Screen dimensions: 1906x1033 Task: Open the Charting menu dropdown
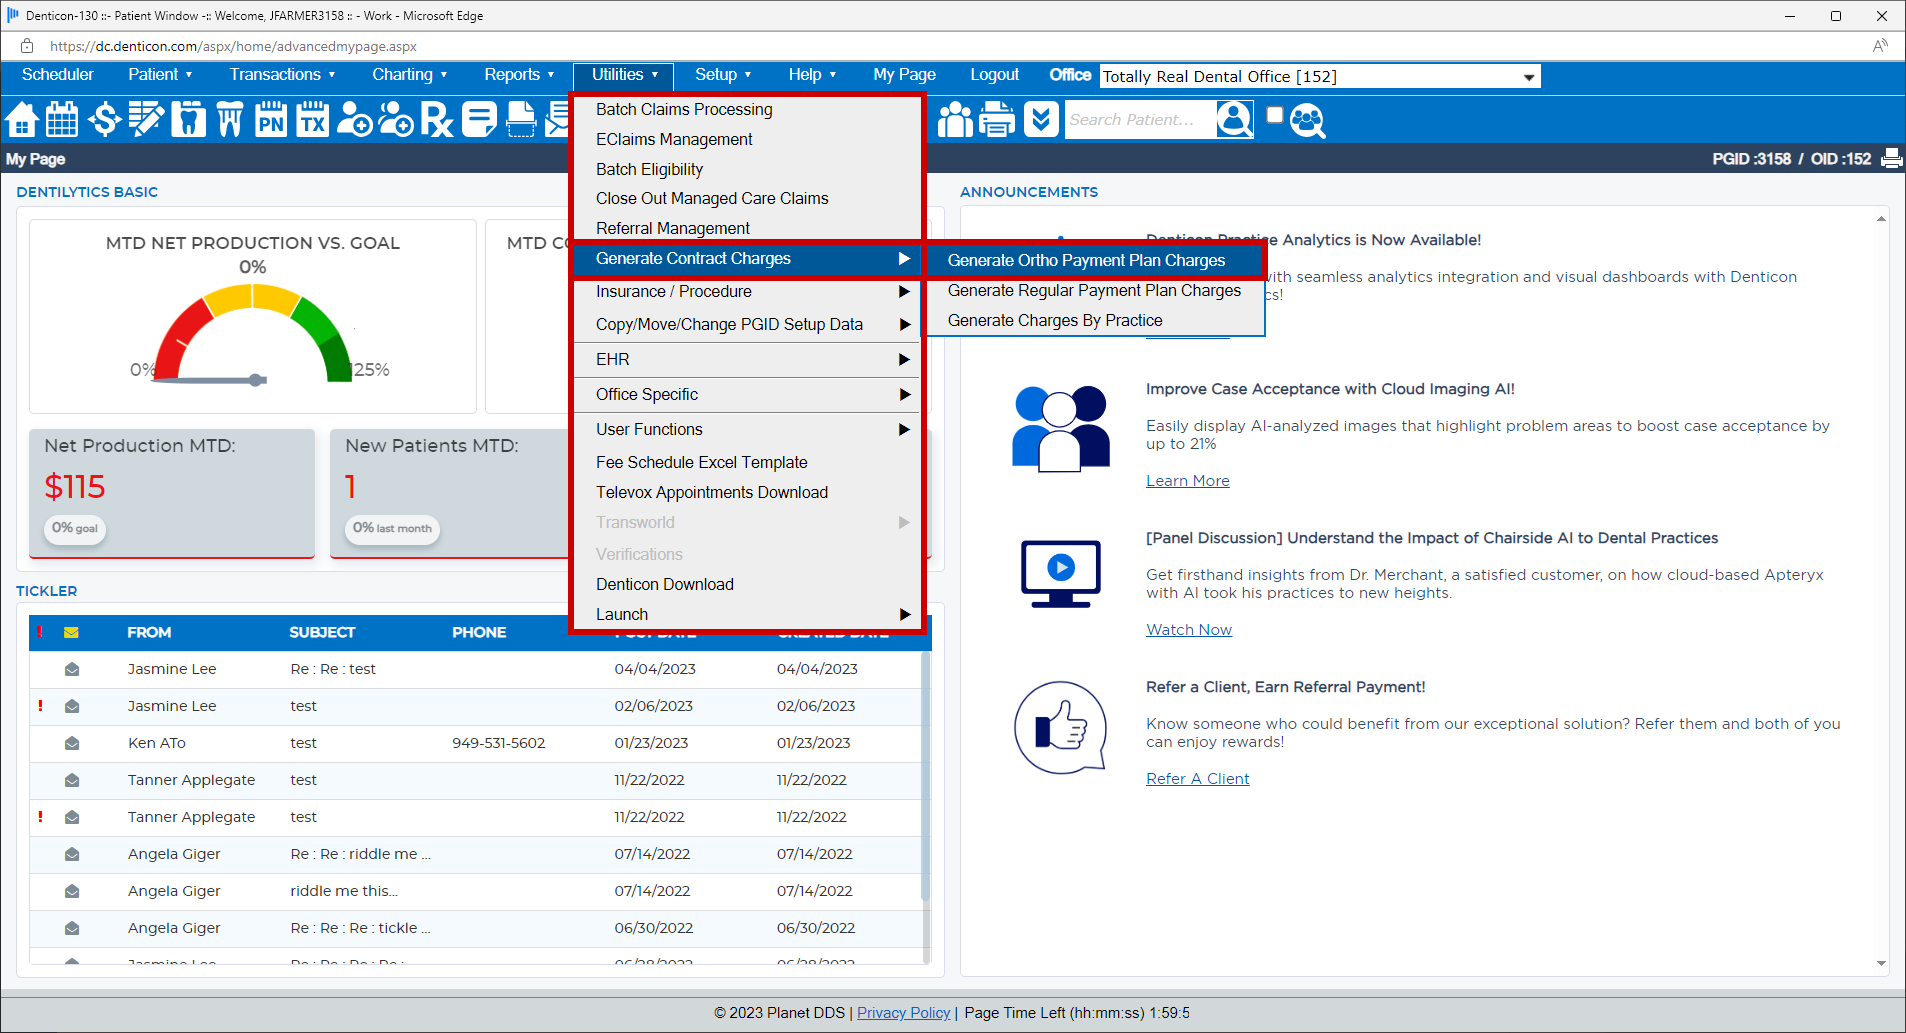pyautogui.click(x=409, y=75)
